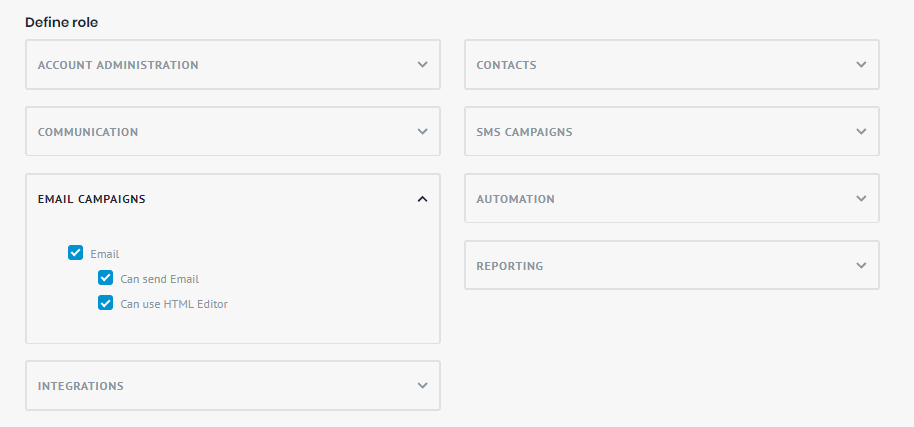The image size is (914, 427).
Task: Click the Integrations panel title
Action: point(81,386)
